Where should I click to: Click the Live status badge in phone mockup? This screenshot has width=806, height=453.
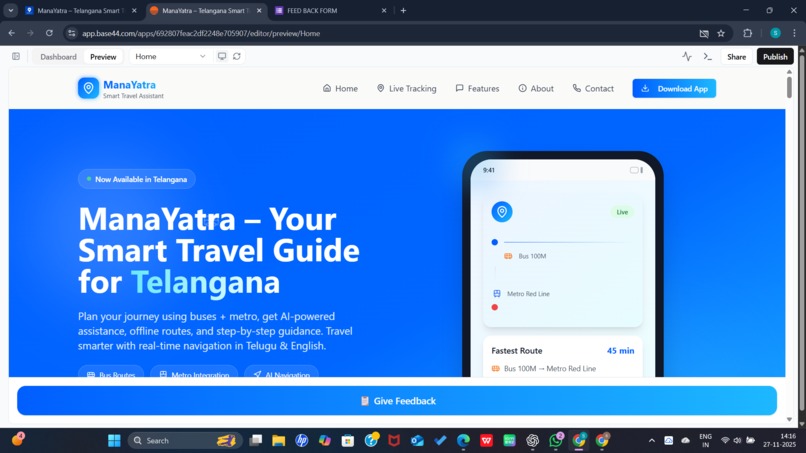[622, 212]
